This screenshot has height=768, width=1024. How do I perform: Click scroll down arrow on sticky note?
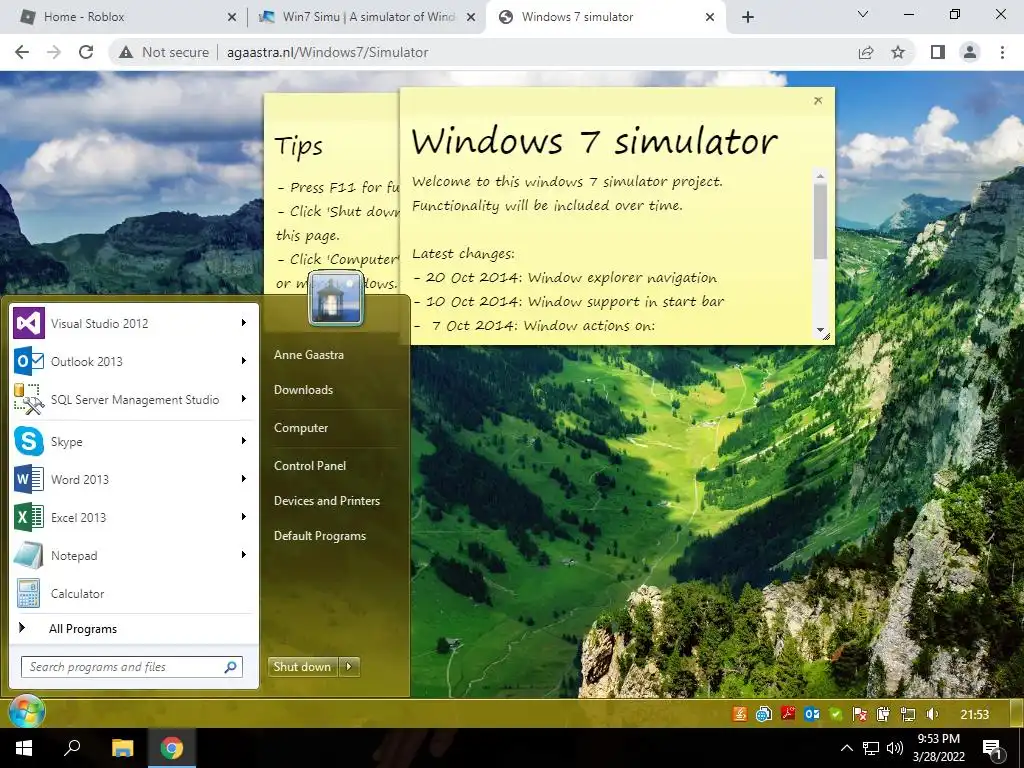(x=820, y=330)
